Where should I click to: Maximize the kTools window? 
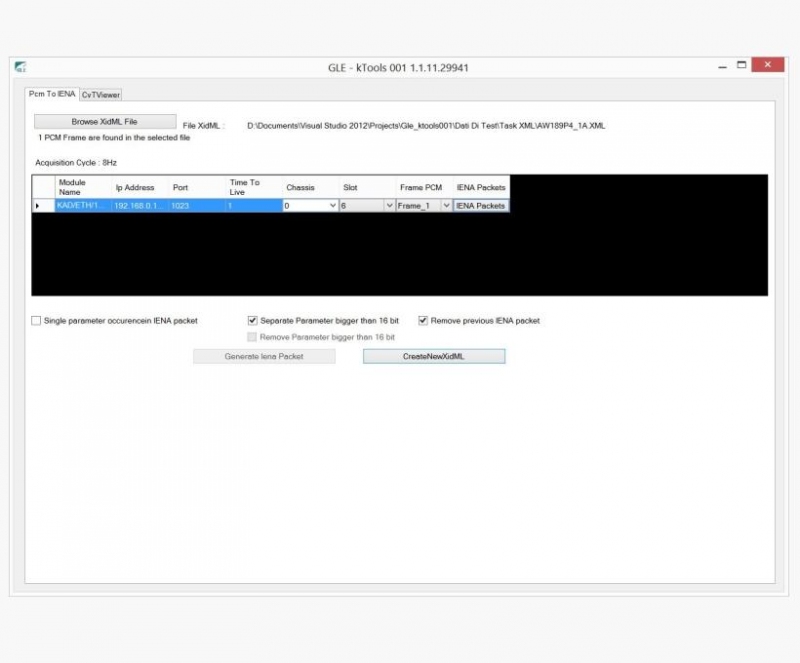pos(742,66)
